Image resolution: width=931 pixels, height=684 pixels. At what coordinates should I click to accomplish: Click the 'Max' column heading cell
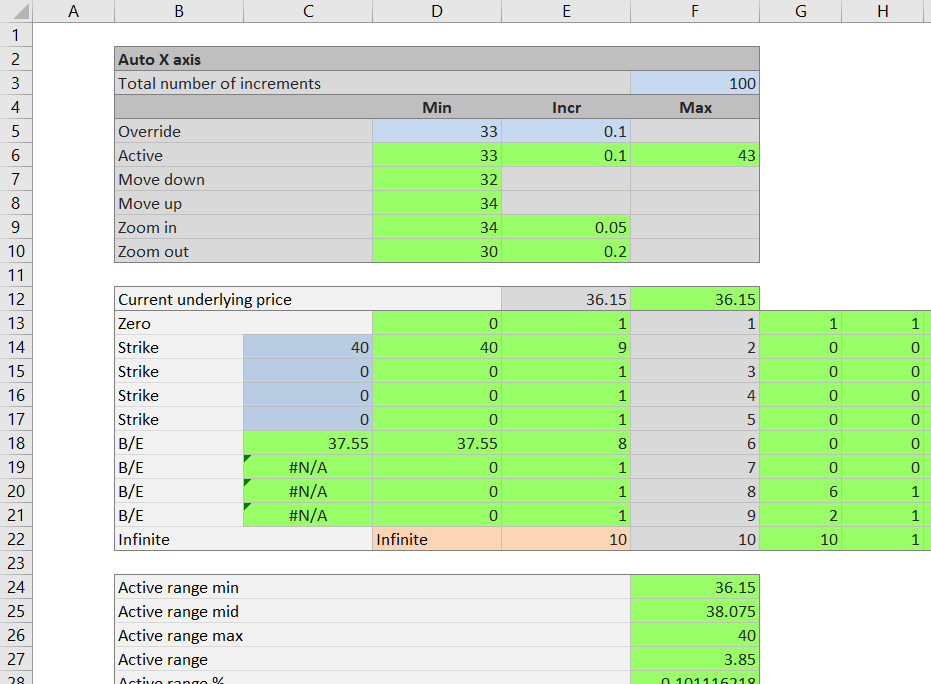(695, 107)
